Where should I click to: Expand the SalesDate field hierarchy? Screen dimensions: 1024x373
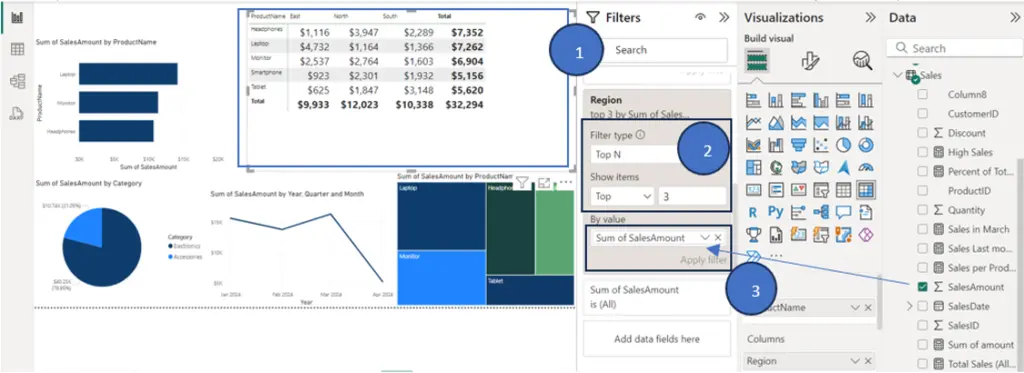(908, 306)
